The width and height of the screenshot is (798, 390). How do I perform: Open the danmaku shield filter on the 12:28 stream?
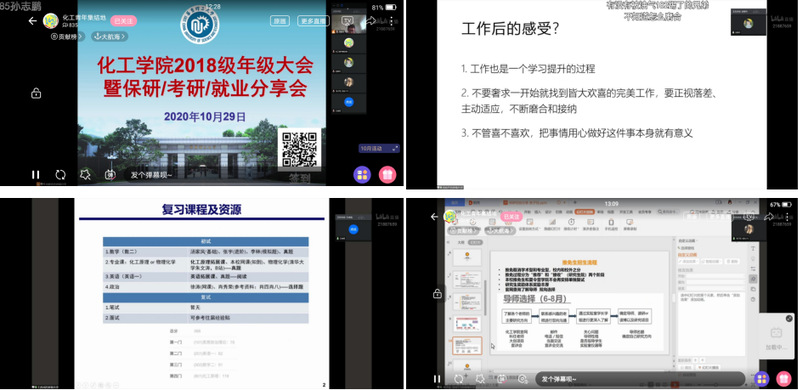click(x=85, y=175)
